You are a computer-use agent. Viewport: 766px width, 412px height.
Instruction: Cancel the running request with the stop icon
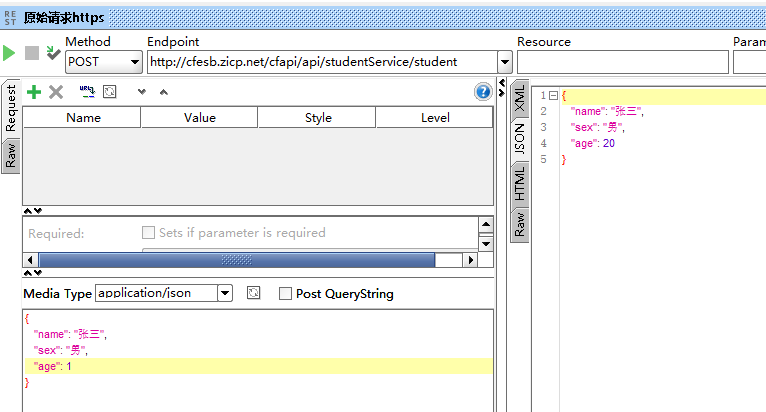coord(32,53)
